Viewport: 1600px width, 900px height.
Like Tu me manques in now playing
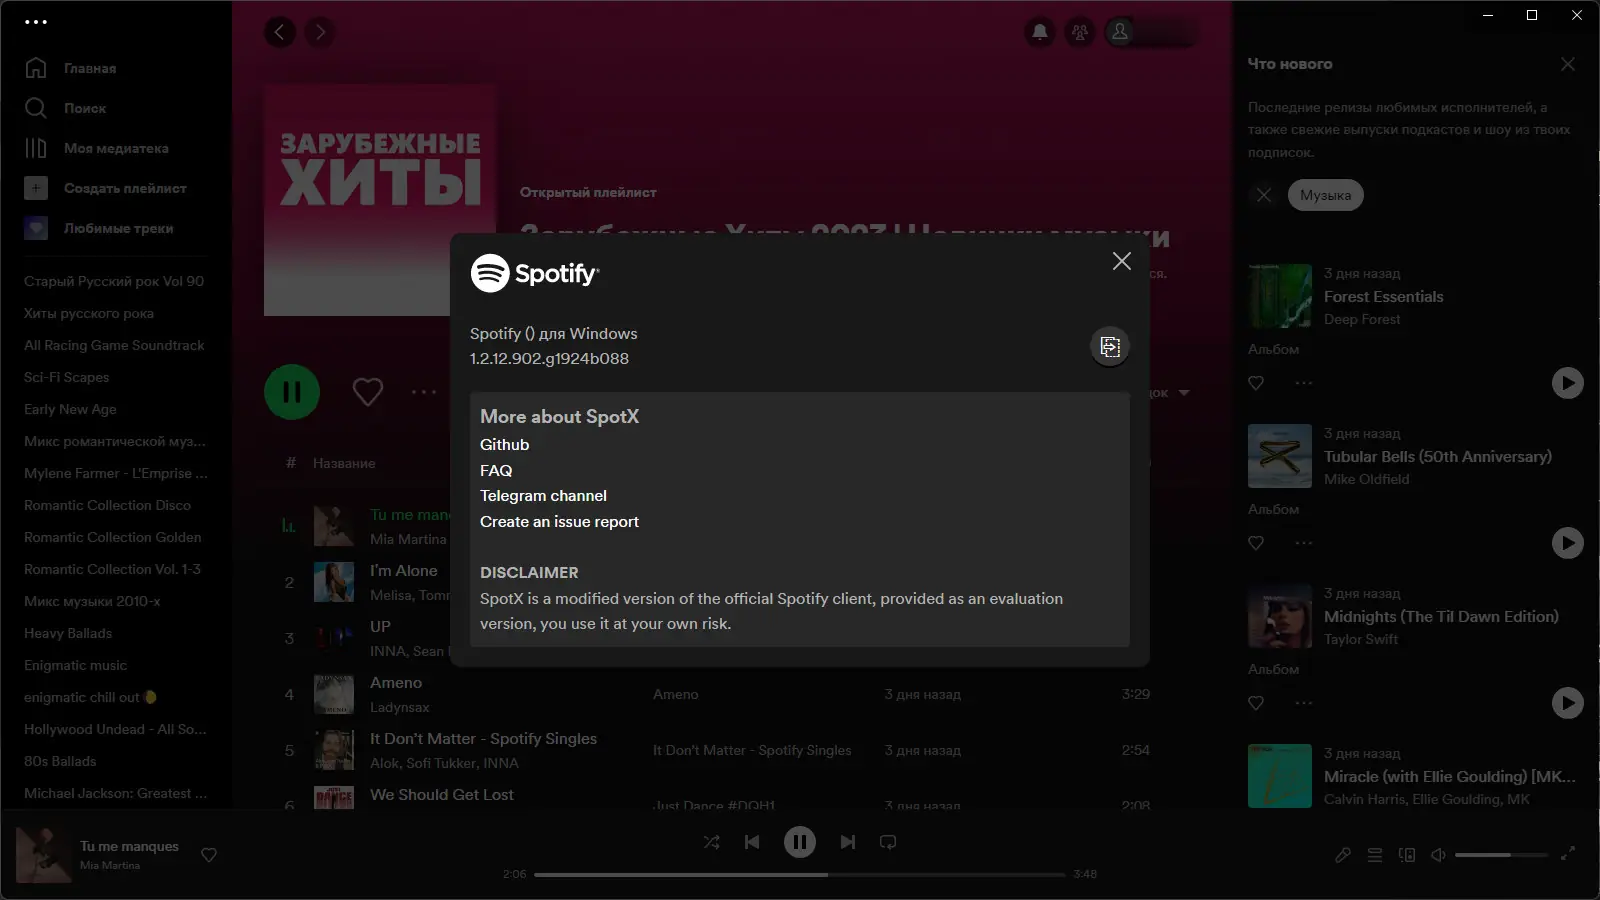point(209,855)
